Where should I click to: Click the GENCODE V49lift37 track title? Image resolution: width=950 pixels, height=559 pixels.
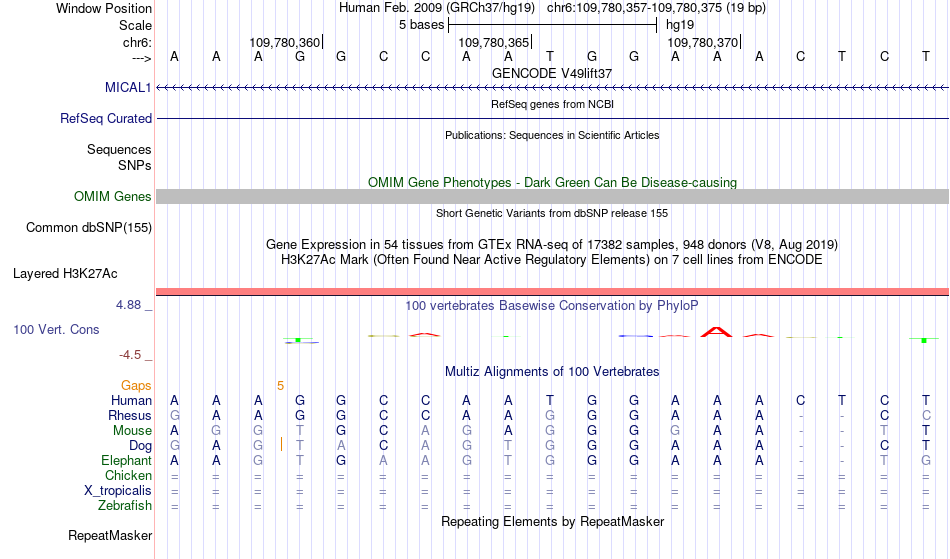pyautogui.click(x=552, y=73)
